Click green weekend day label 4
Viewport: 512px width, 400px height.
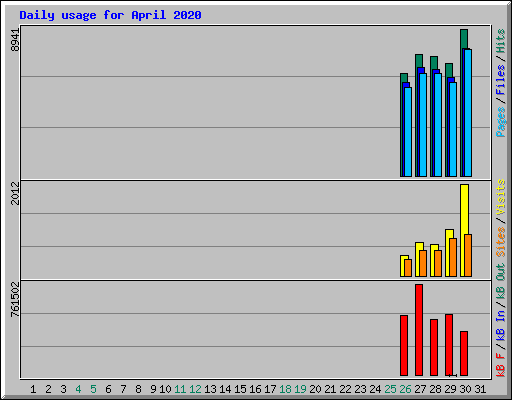coord(78,389)
